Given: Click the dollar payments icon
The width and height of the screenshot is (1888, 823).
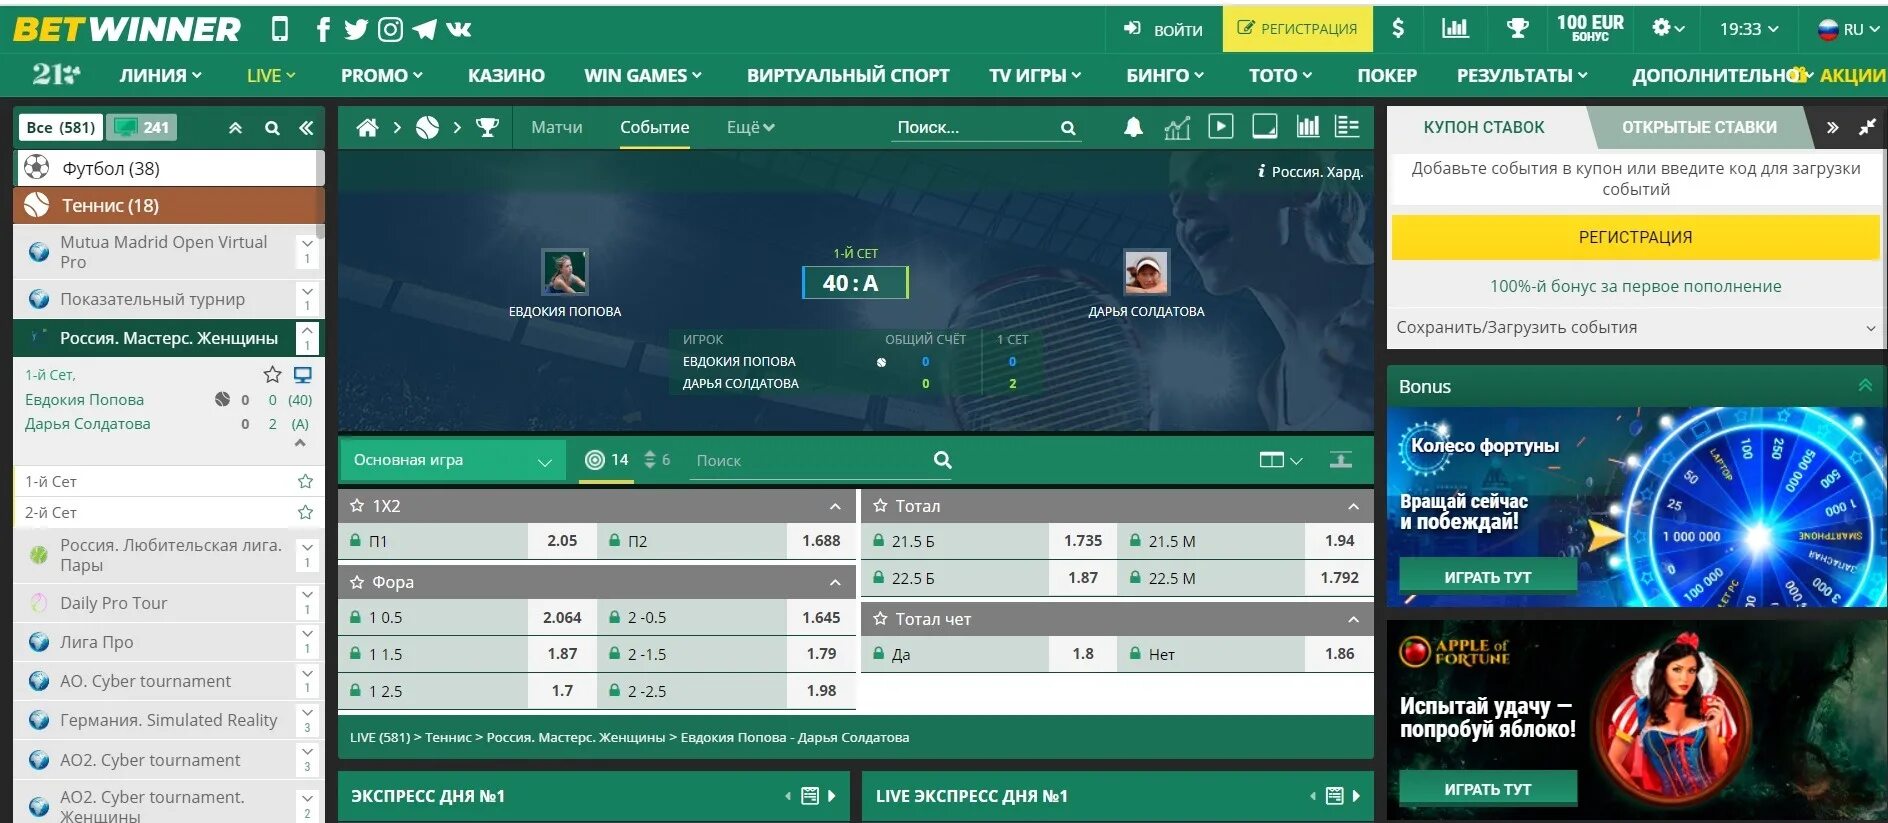Looking at the screenshot, I should pyautogui.click(x=1398, y=28).
